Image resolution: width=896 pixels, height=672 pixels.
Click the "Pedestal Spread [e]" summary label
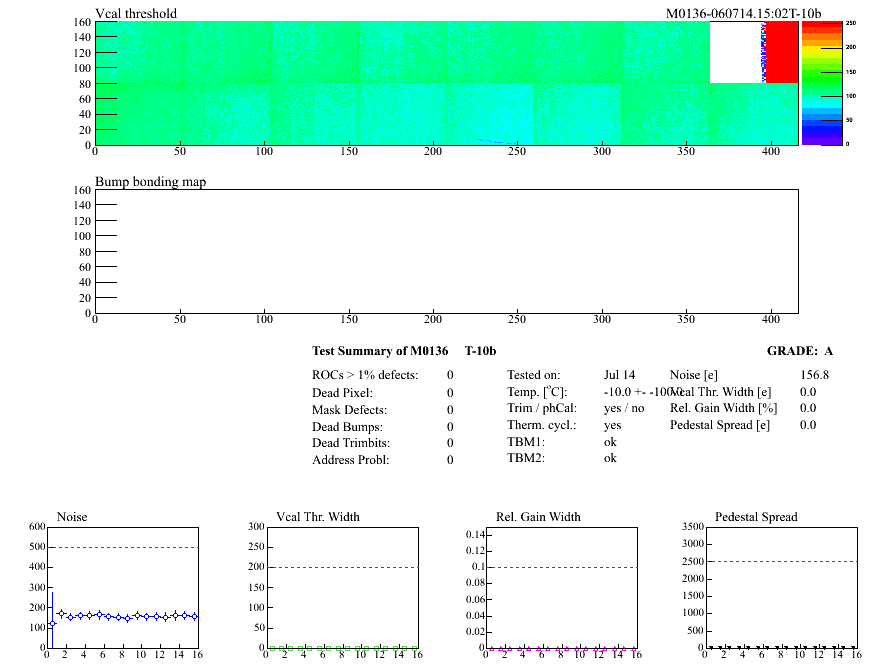(719, 425)
